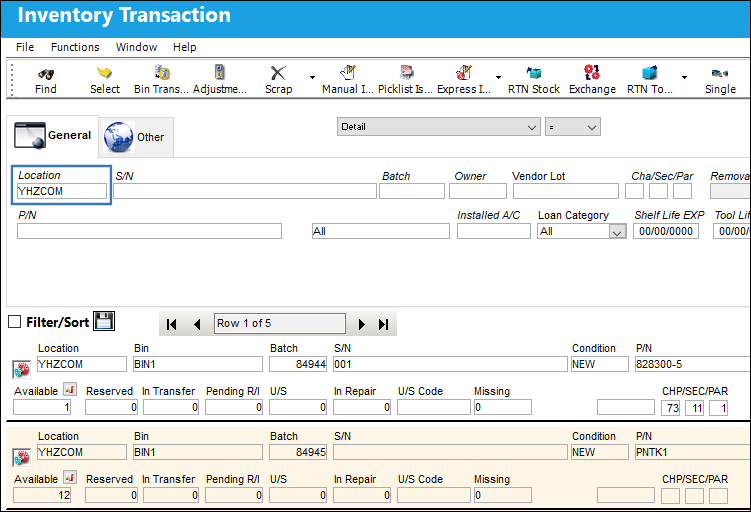Open the Picklist Issue tool

pos(406,72)
